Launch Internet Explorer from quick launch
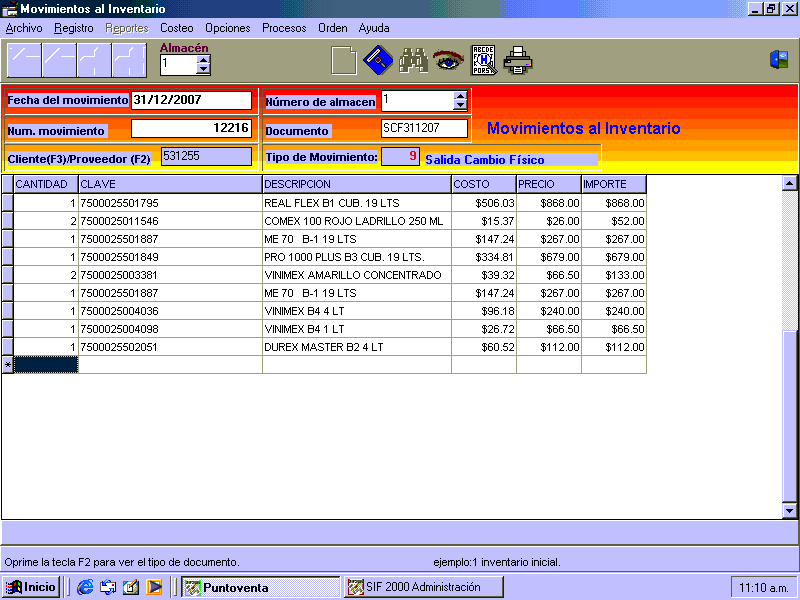The image size is (800, 600). coord(85,587)
